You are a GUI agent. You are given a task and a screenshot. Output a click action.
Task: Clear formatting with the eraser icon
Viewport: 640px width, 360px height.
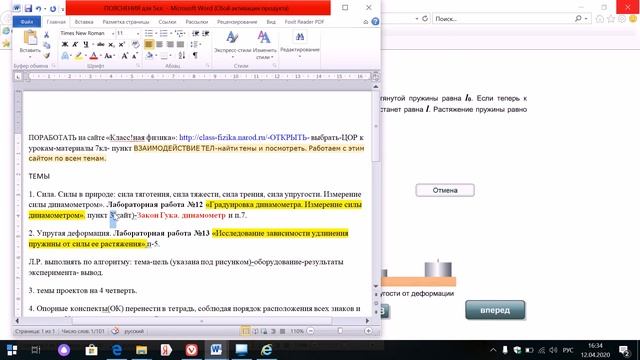click(x=136, y=44)
